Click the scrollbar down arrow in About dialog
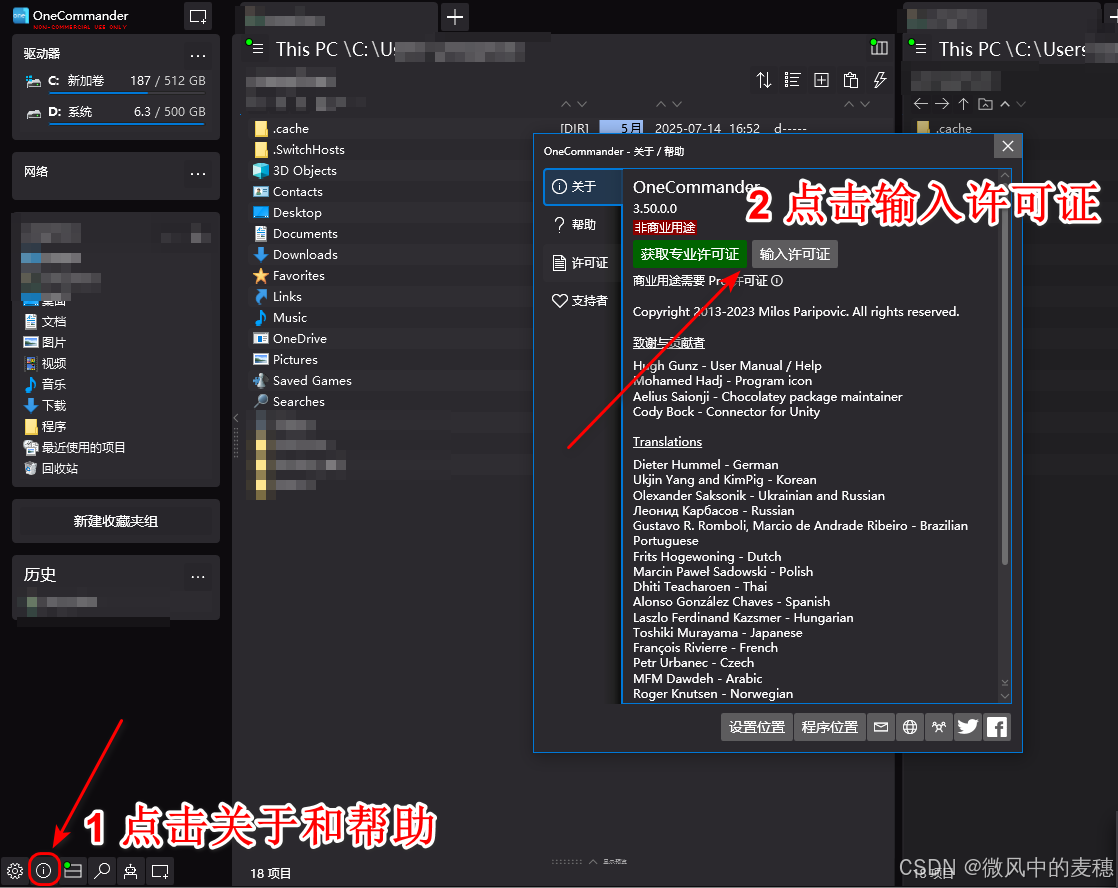The image size is (1118, 888). click(1005, 695)
